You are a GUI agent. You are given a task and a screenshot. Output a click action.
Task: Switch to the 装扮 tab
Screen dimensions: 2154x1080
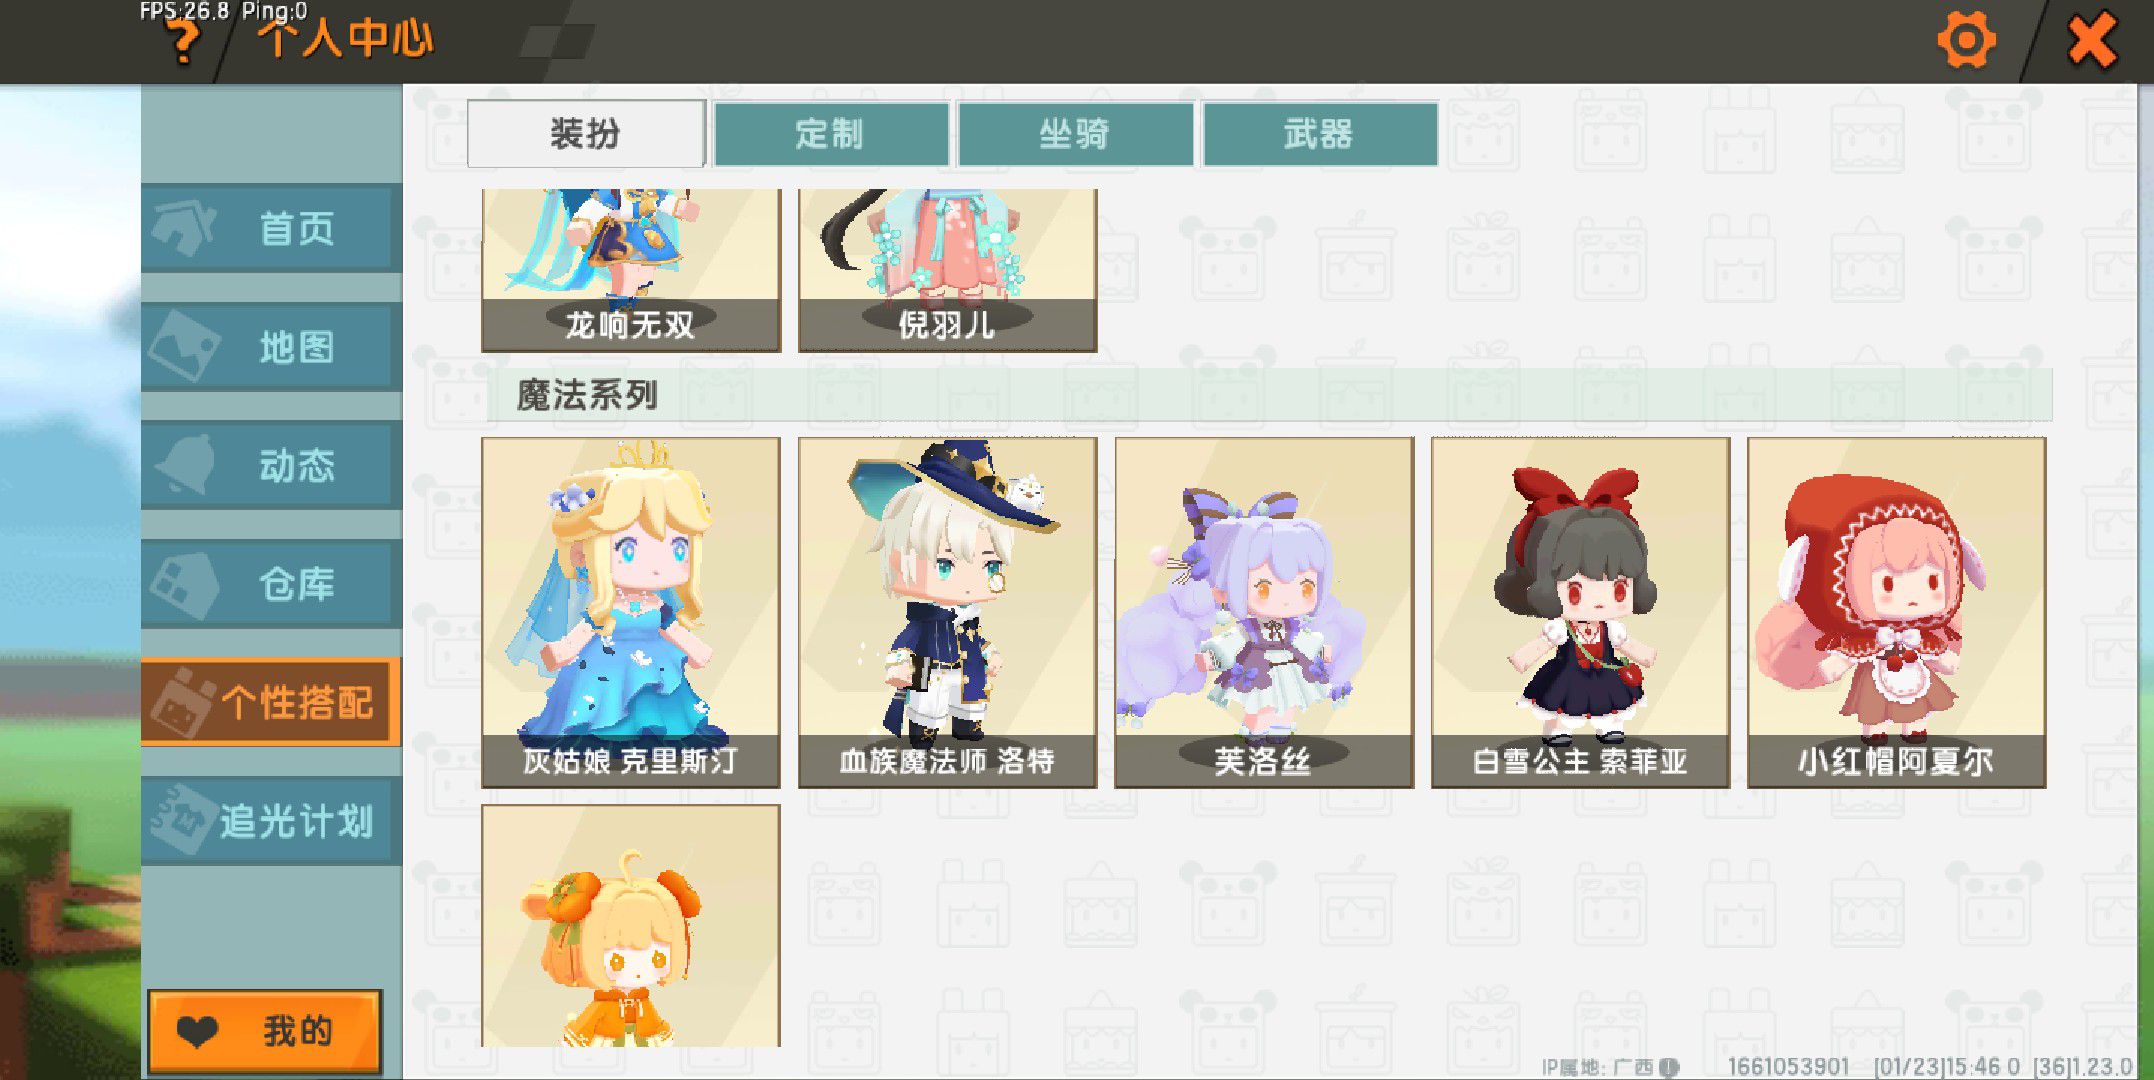586,133
